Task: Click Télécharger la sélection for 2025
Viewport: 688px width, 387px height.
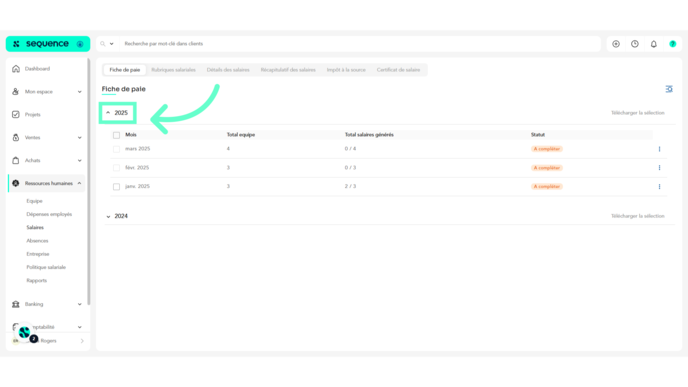Action: 638,113
